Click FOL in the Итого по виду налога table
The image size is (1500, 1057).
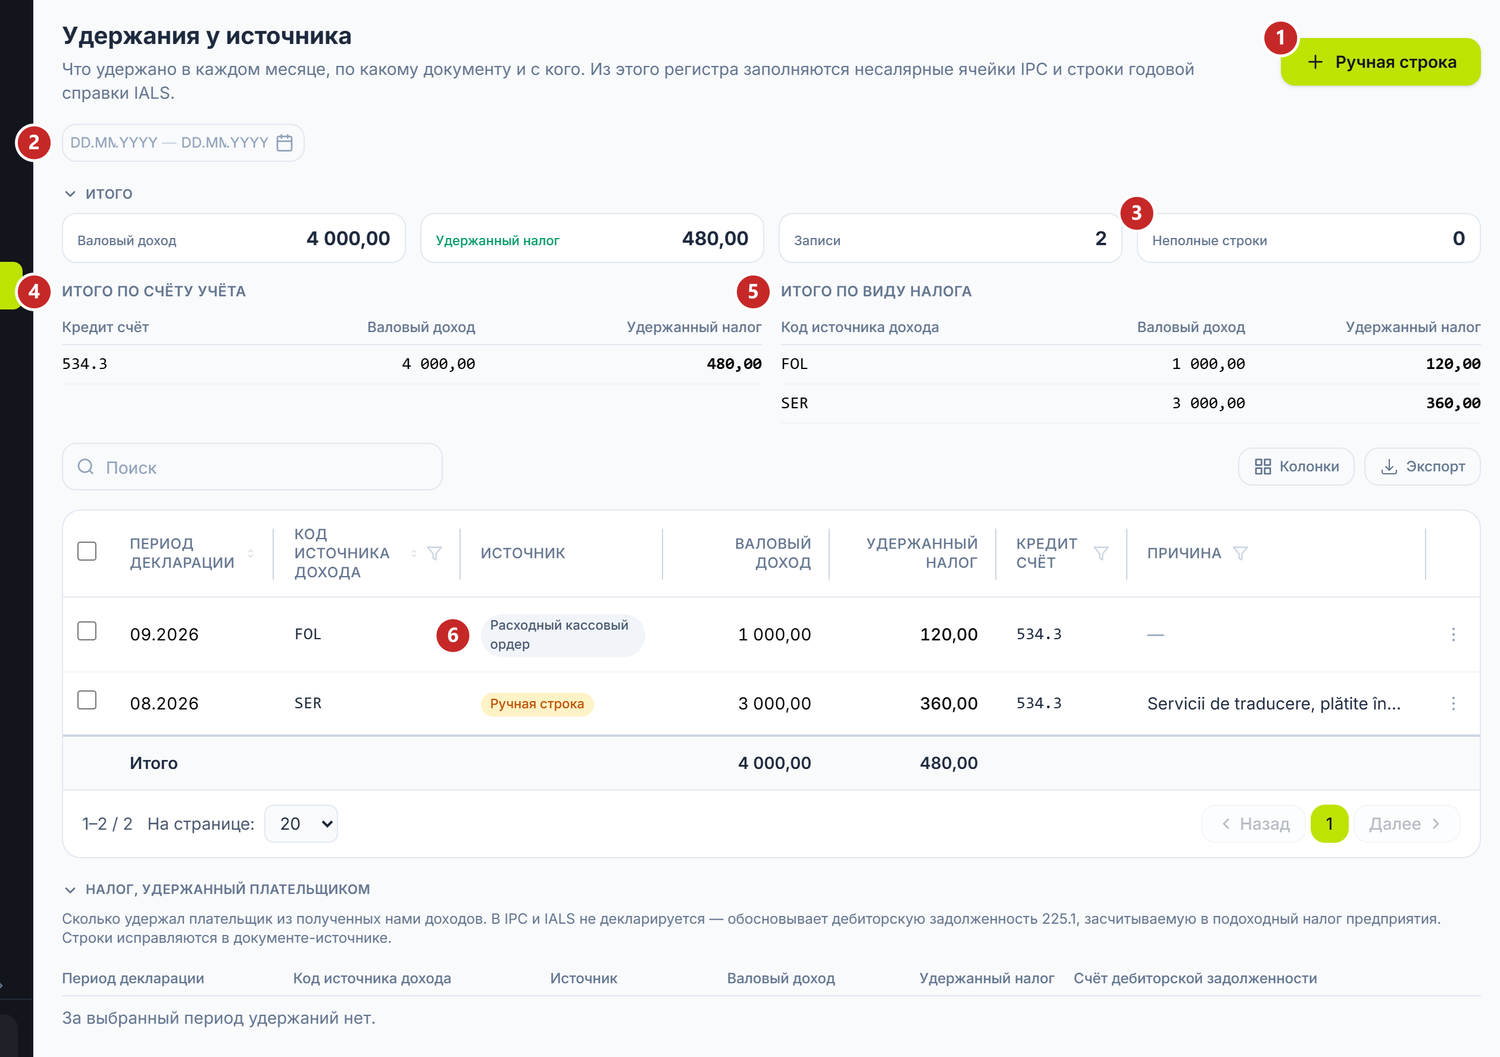pyautogui.click(x=794, y=364)
